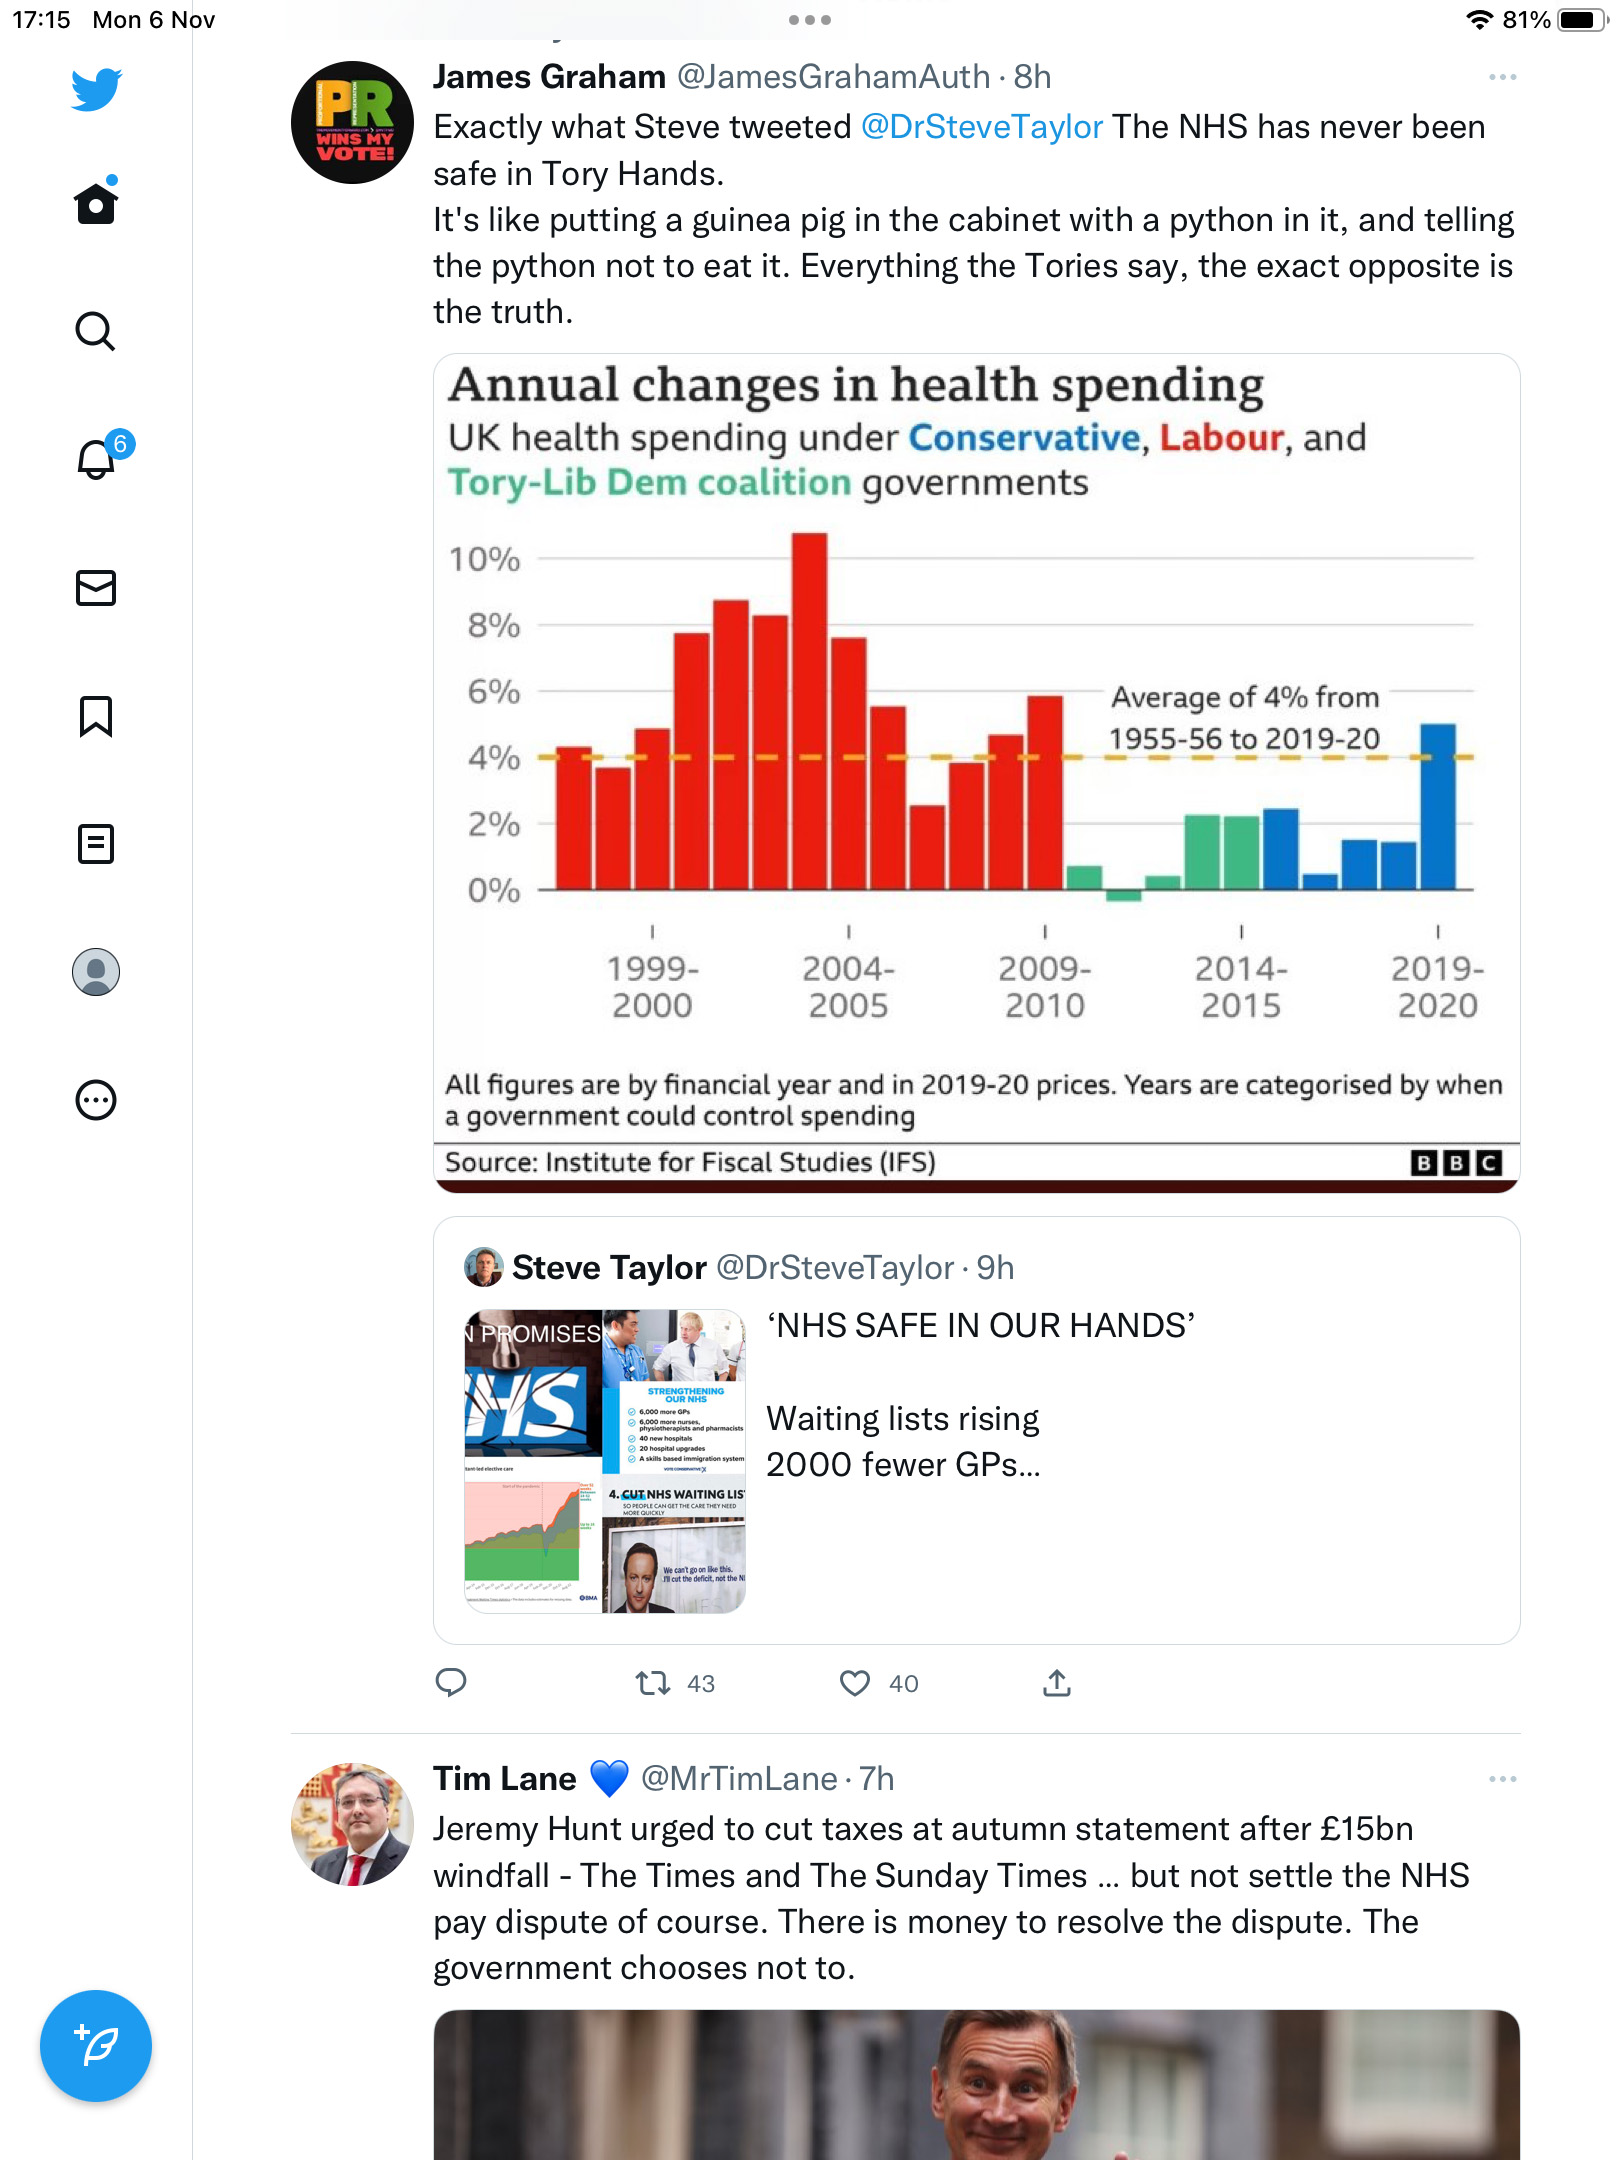Share James Graham's tweet
Screen dimensions: 1620x2160
click(1057, 1683)
